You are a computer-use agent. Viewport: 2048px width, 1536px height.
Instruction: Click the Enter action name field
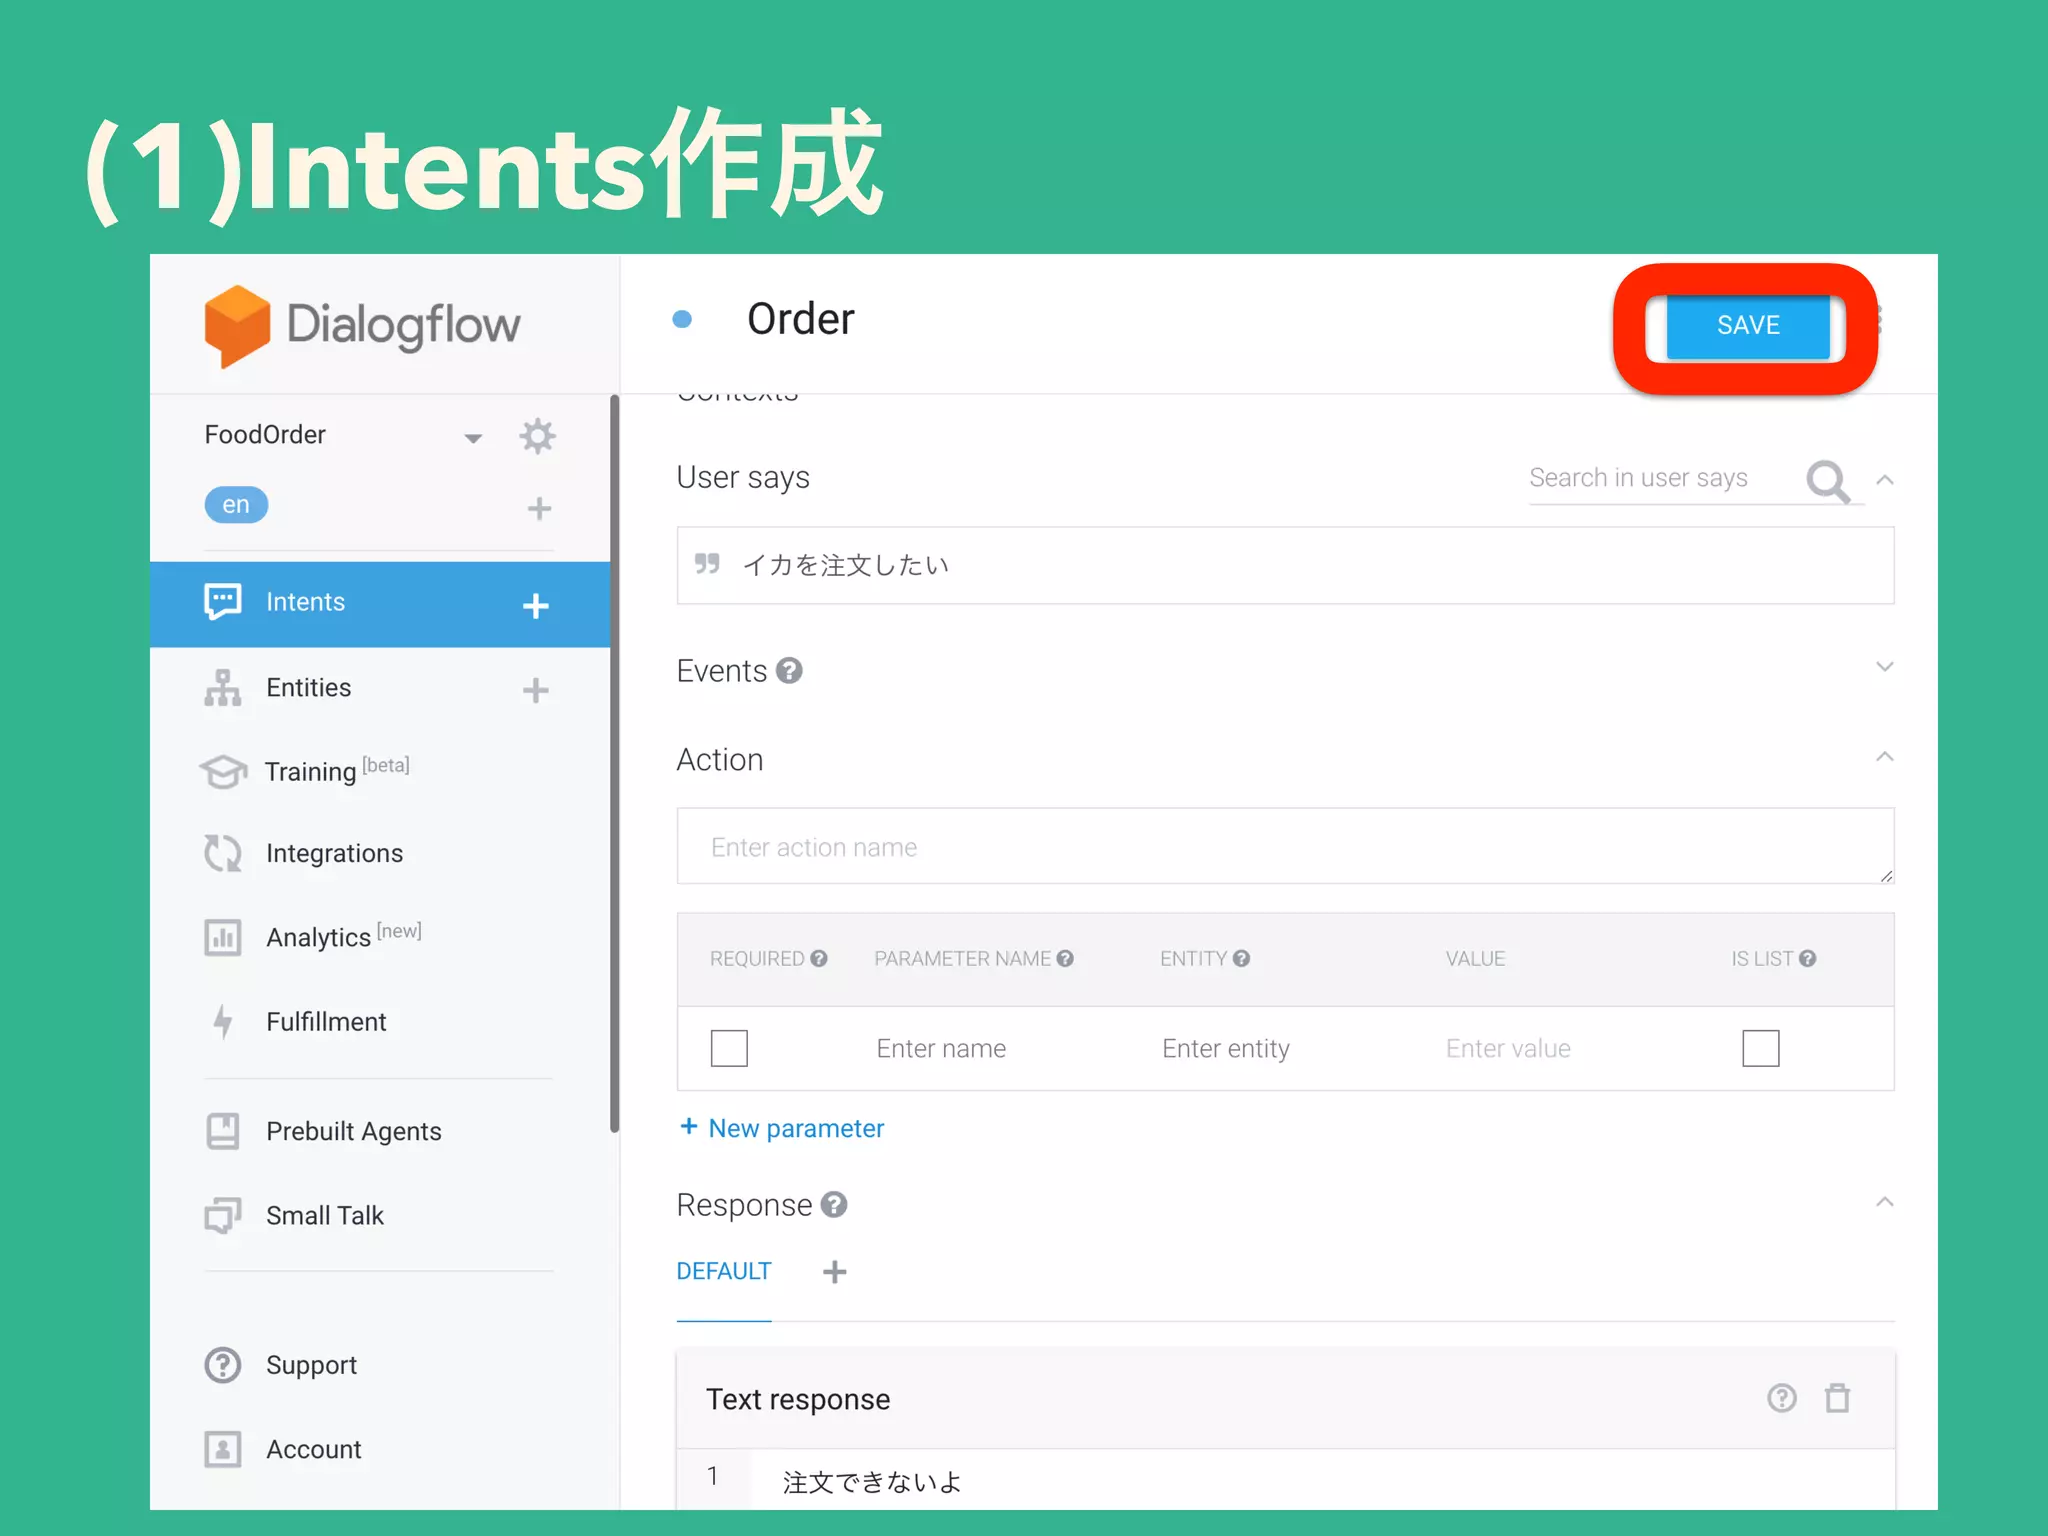tap(1284, 846)
